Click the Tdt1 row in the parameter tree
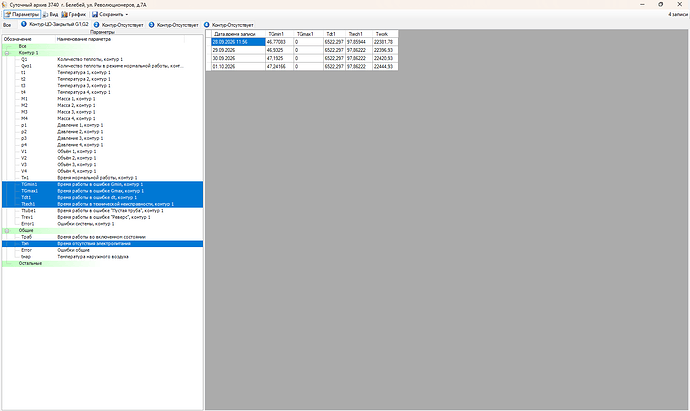This screenshot has width=690, height=411. (102, 198)
